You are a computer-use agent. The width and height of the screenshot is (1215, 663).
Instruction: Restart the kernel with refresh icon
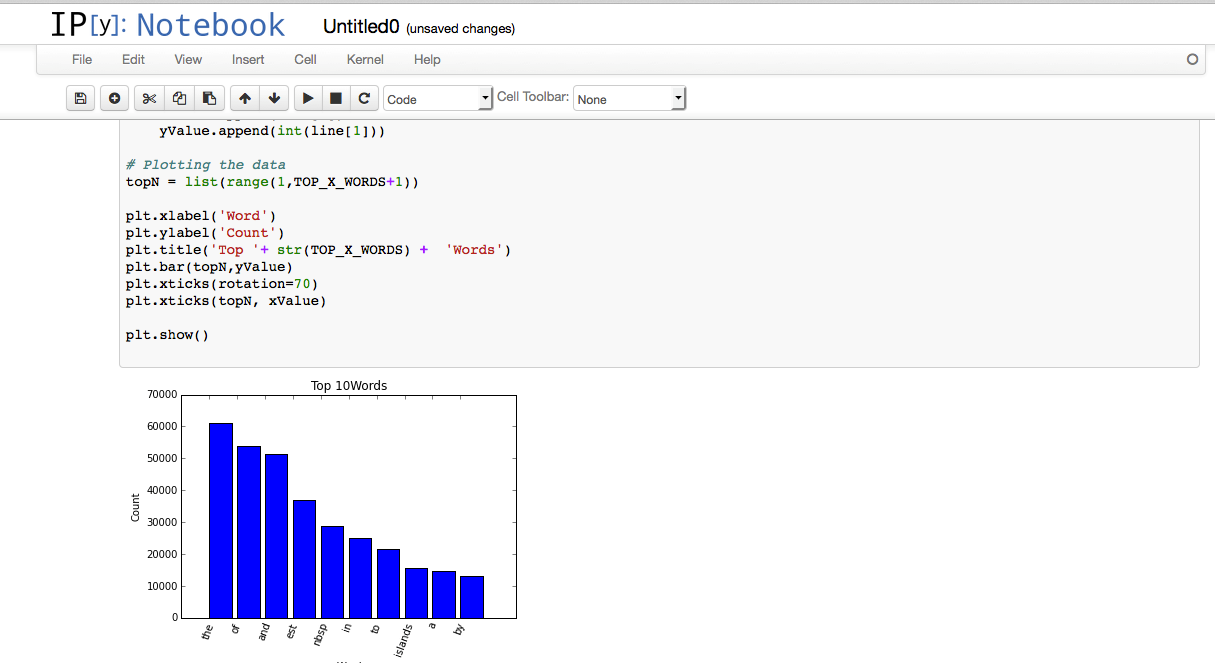click(x=364, y=97)
